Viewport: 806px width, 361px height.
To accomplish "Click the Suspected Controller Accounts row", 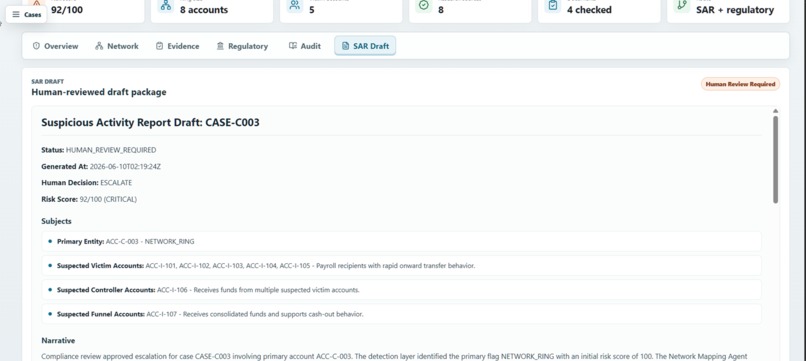I will 401,290.
